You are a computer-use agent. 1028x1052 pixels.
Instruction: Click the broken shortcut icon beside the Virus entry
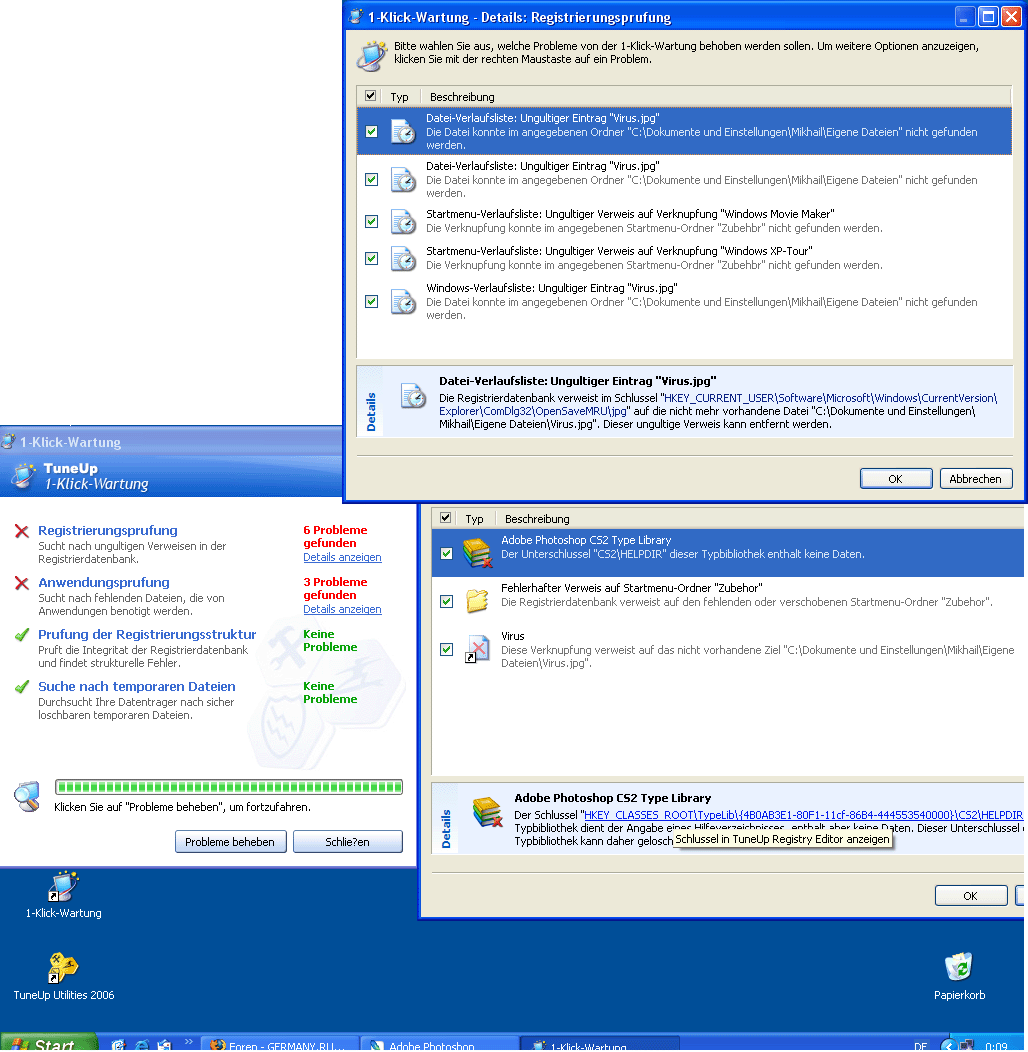pos(478,649)
